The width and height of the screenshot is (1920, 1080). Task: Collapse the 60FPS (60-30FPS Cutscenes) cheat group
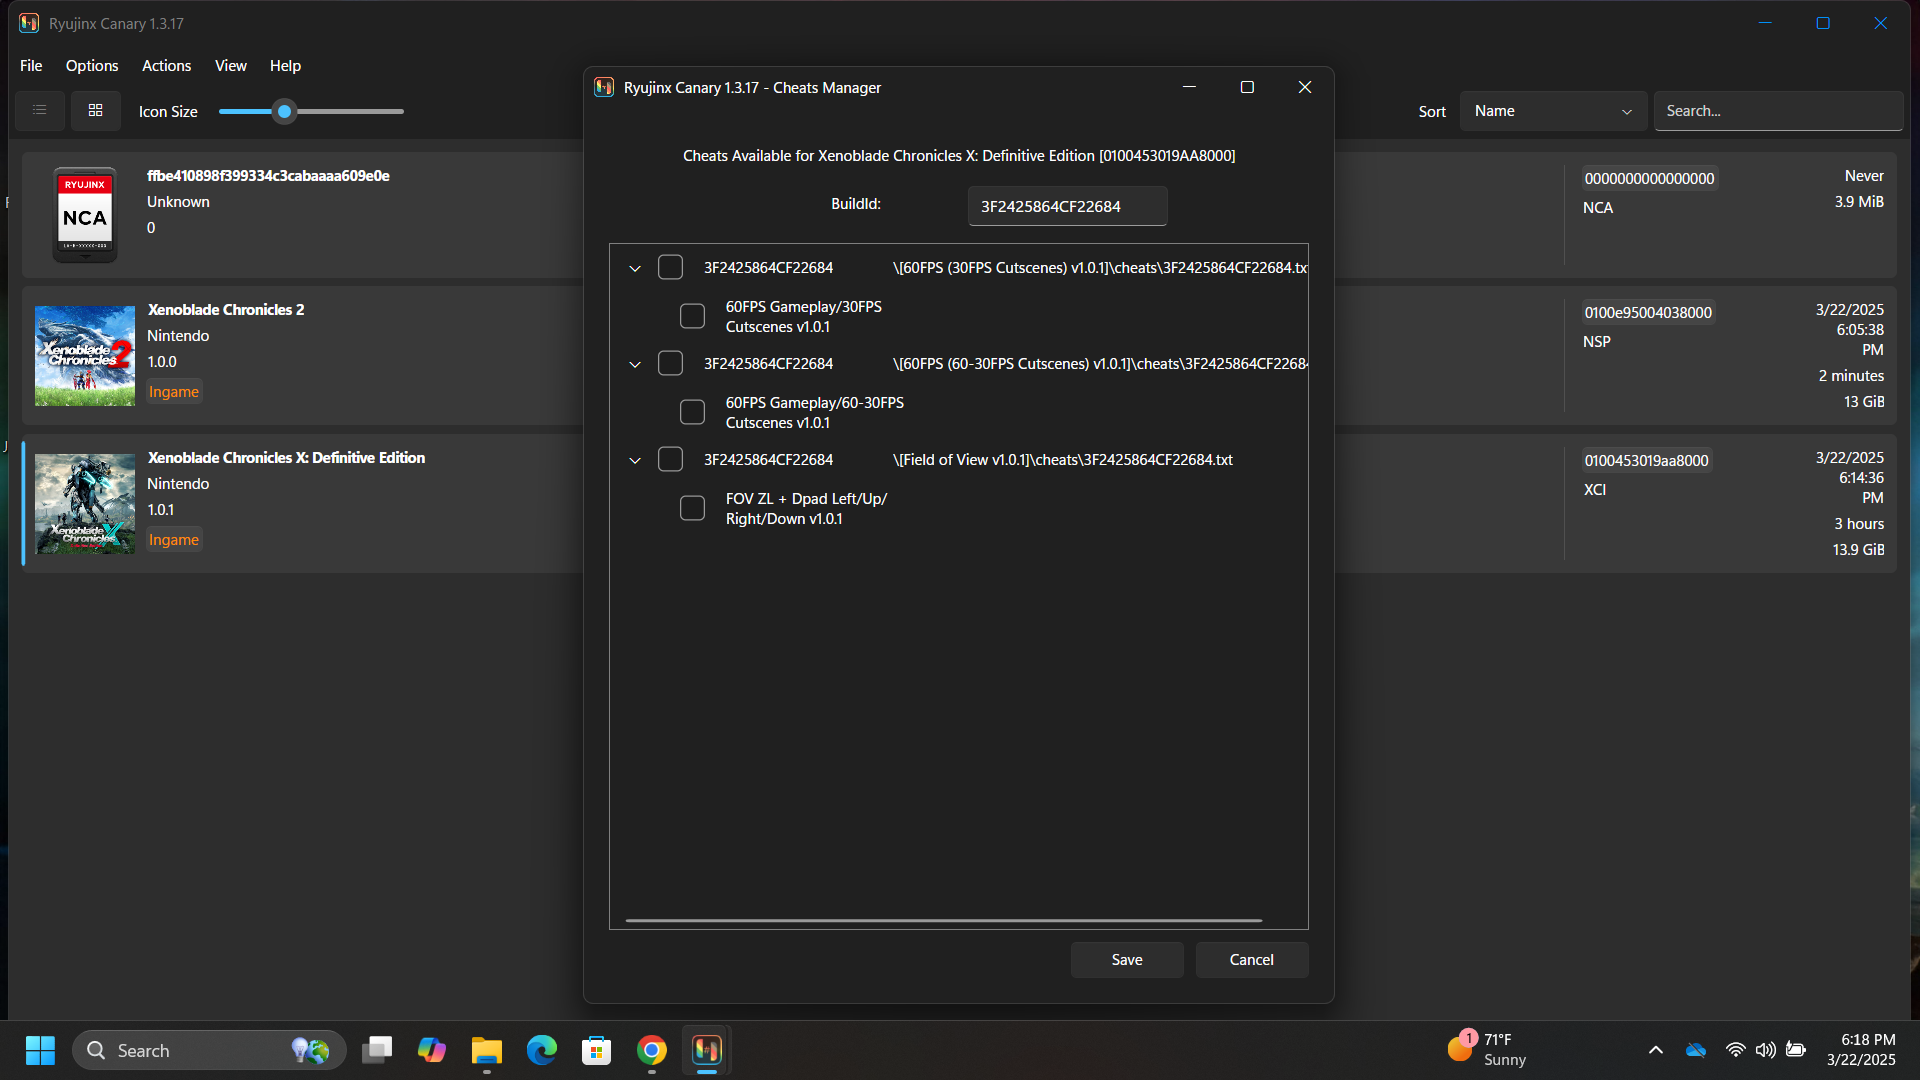click(635, 364)
